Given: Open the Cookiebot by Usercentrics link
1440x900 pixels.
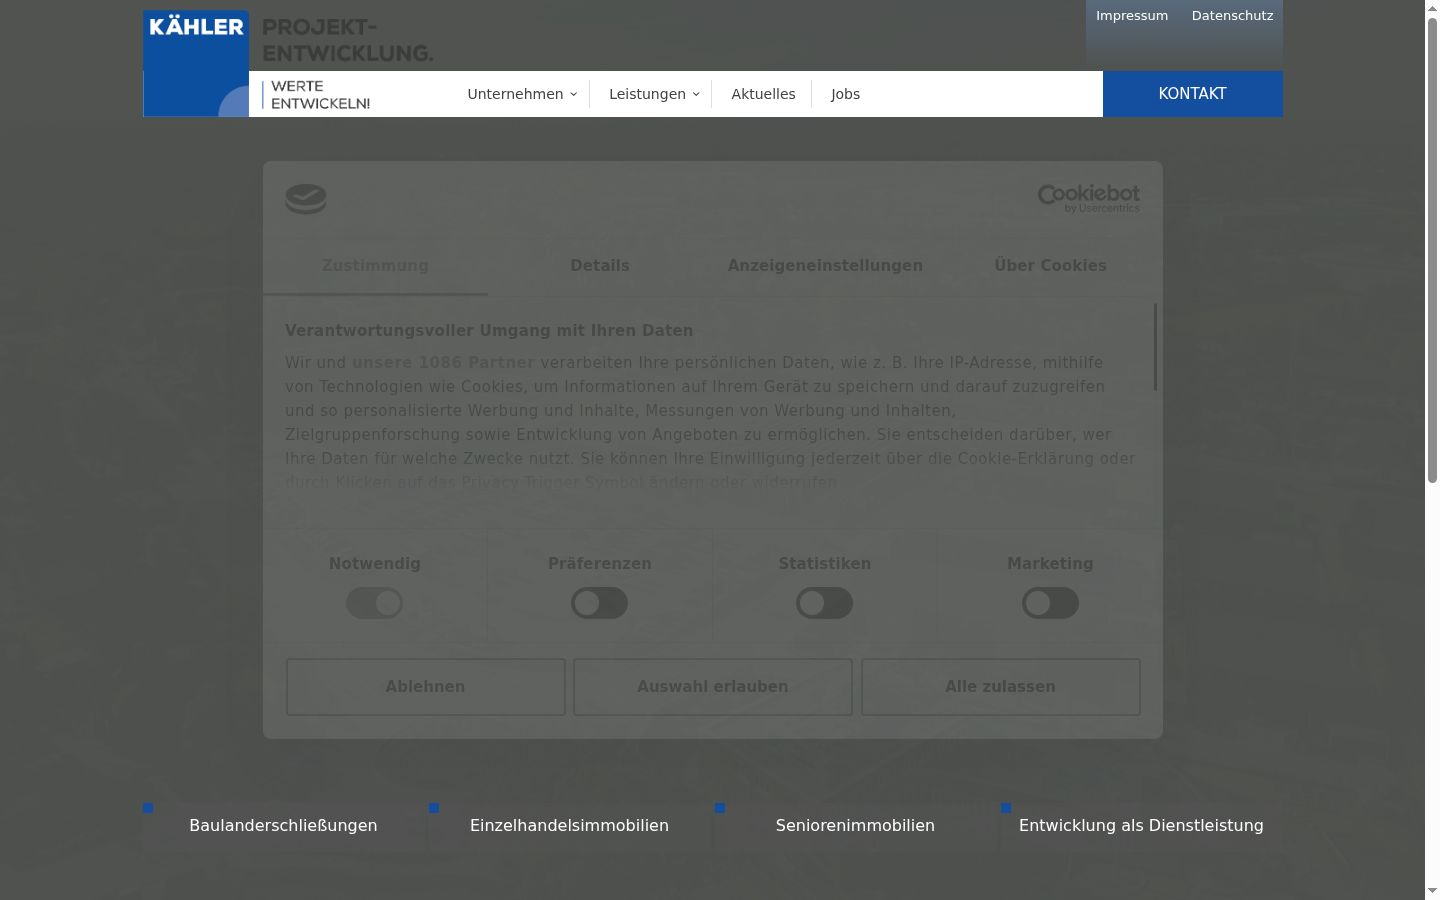Looking at the screenshot, I should click(1088, 198).
